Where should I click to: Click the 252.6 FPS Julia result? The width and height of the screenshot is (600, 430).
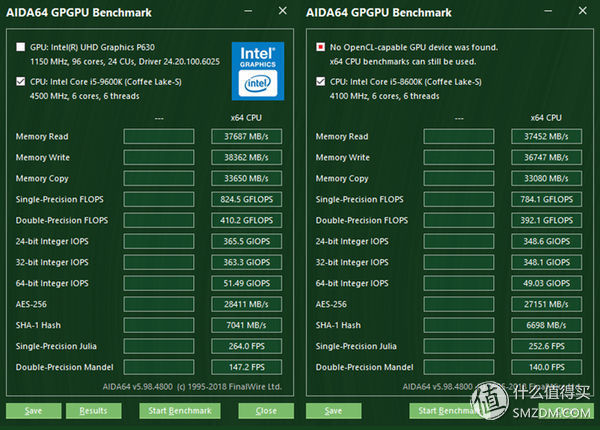546,346
